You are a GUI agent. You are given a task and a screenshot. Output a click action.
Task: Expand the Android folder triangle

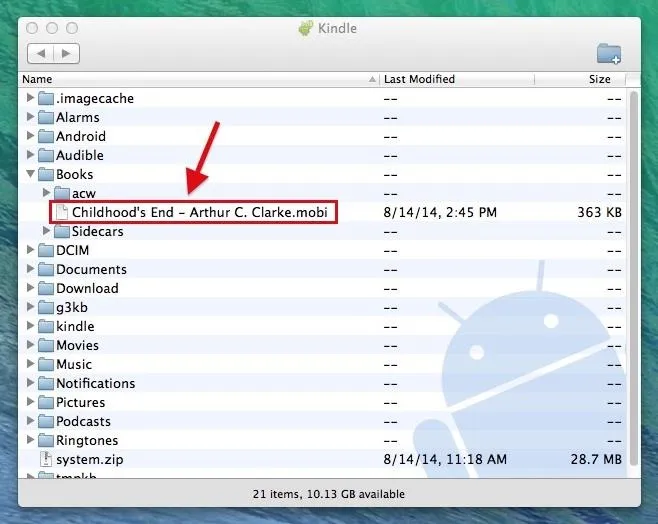30,136
